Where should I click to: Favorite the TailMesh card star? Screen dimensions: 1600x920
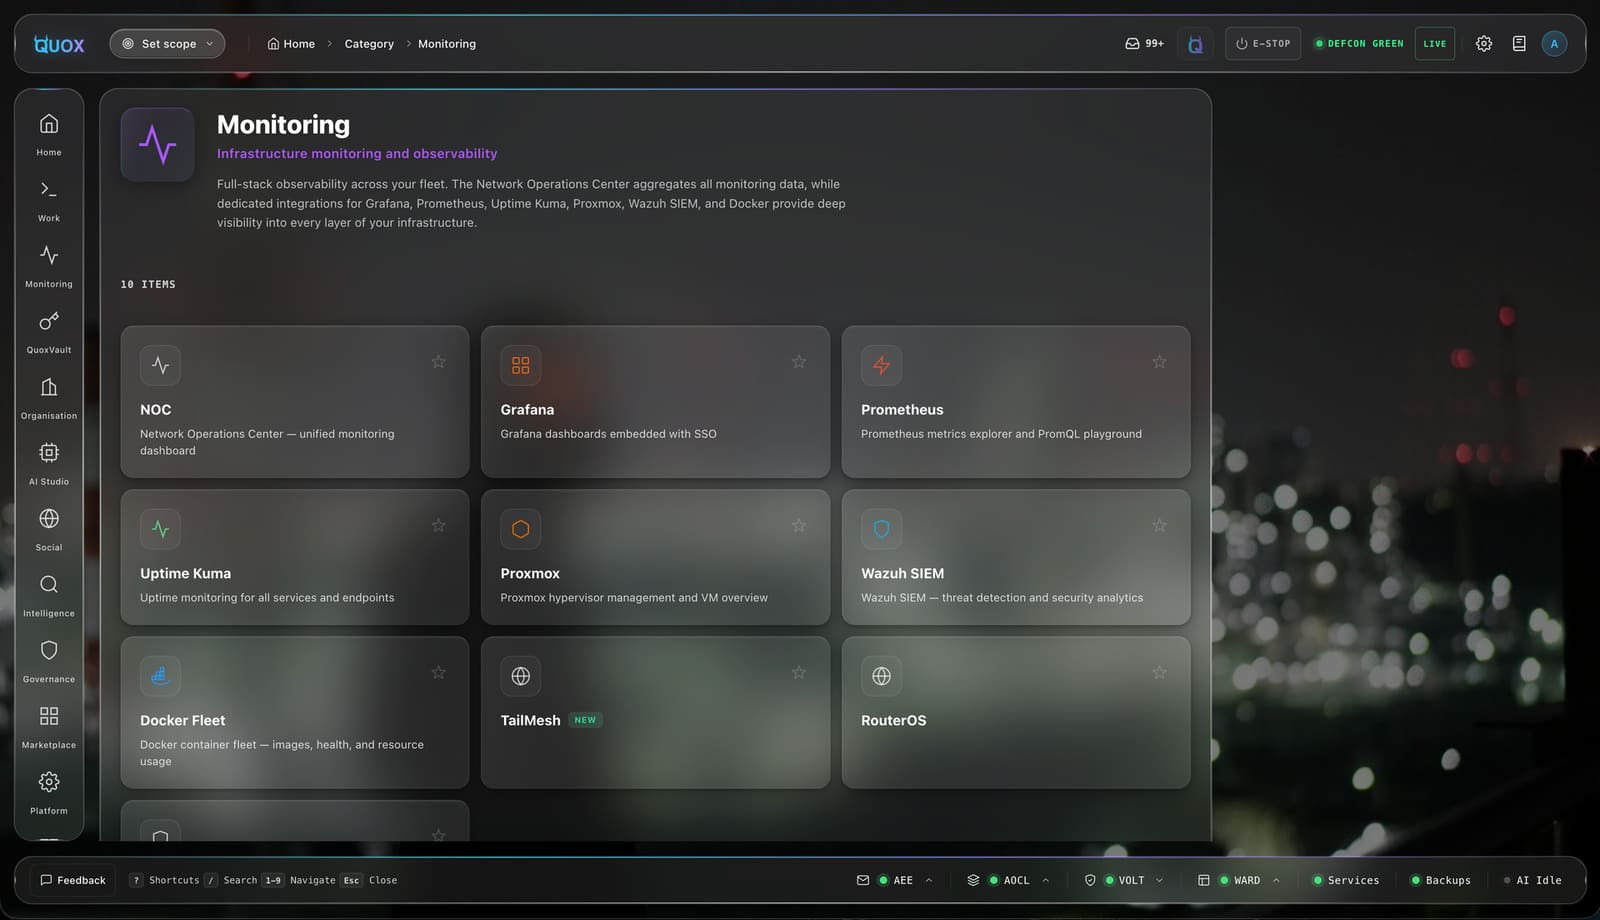[799, 673]
